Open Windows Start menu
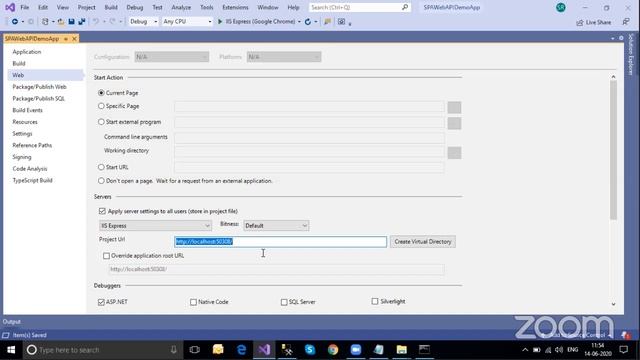This screenshot has height=360, width=640. pyautogui.click(x=11, y=350)
